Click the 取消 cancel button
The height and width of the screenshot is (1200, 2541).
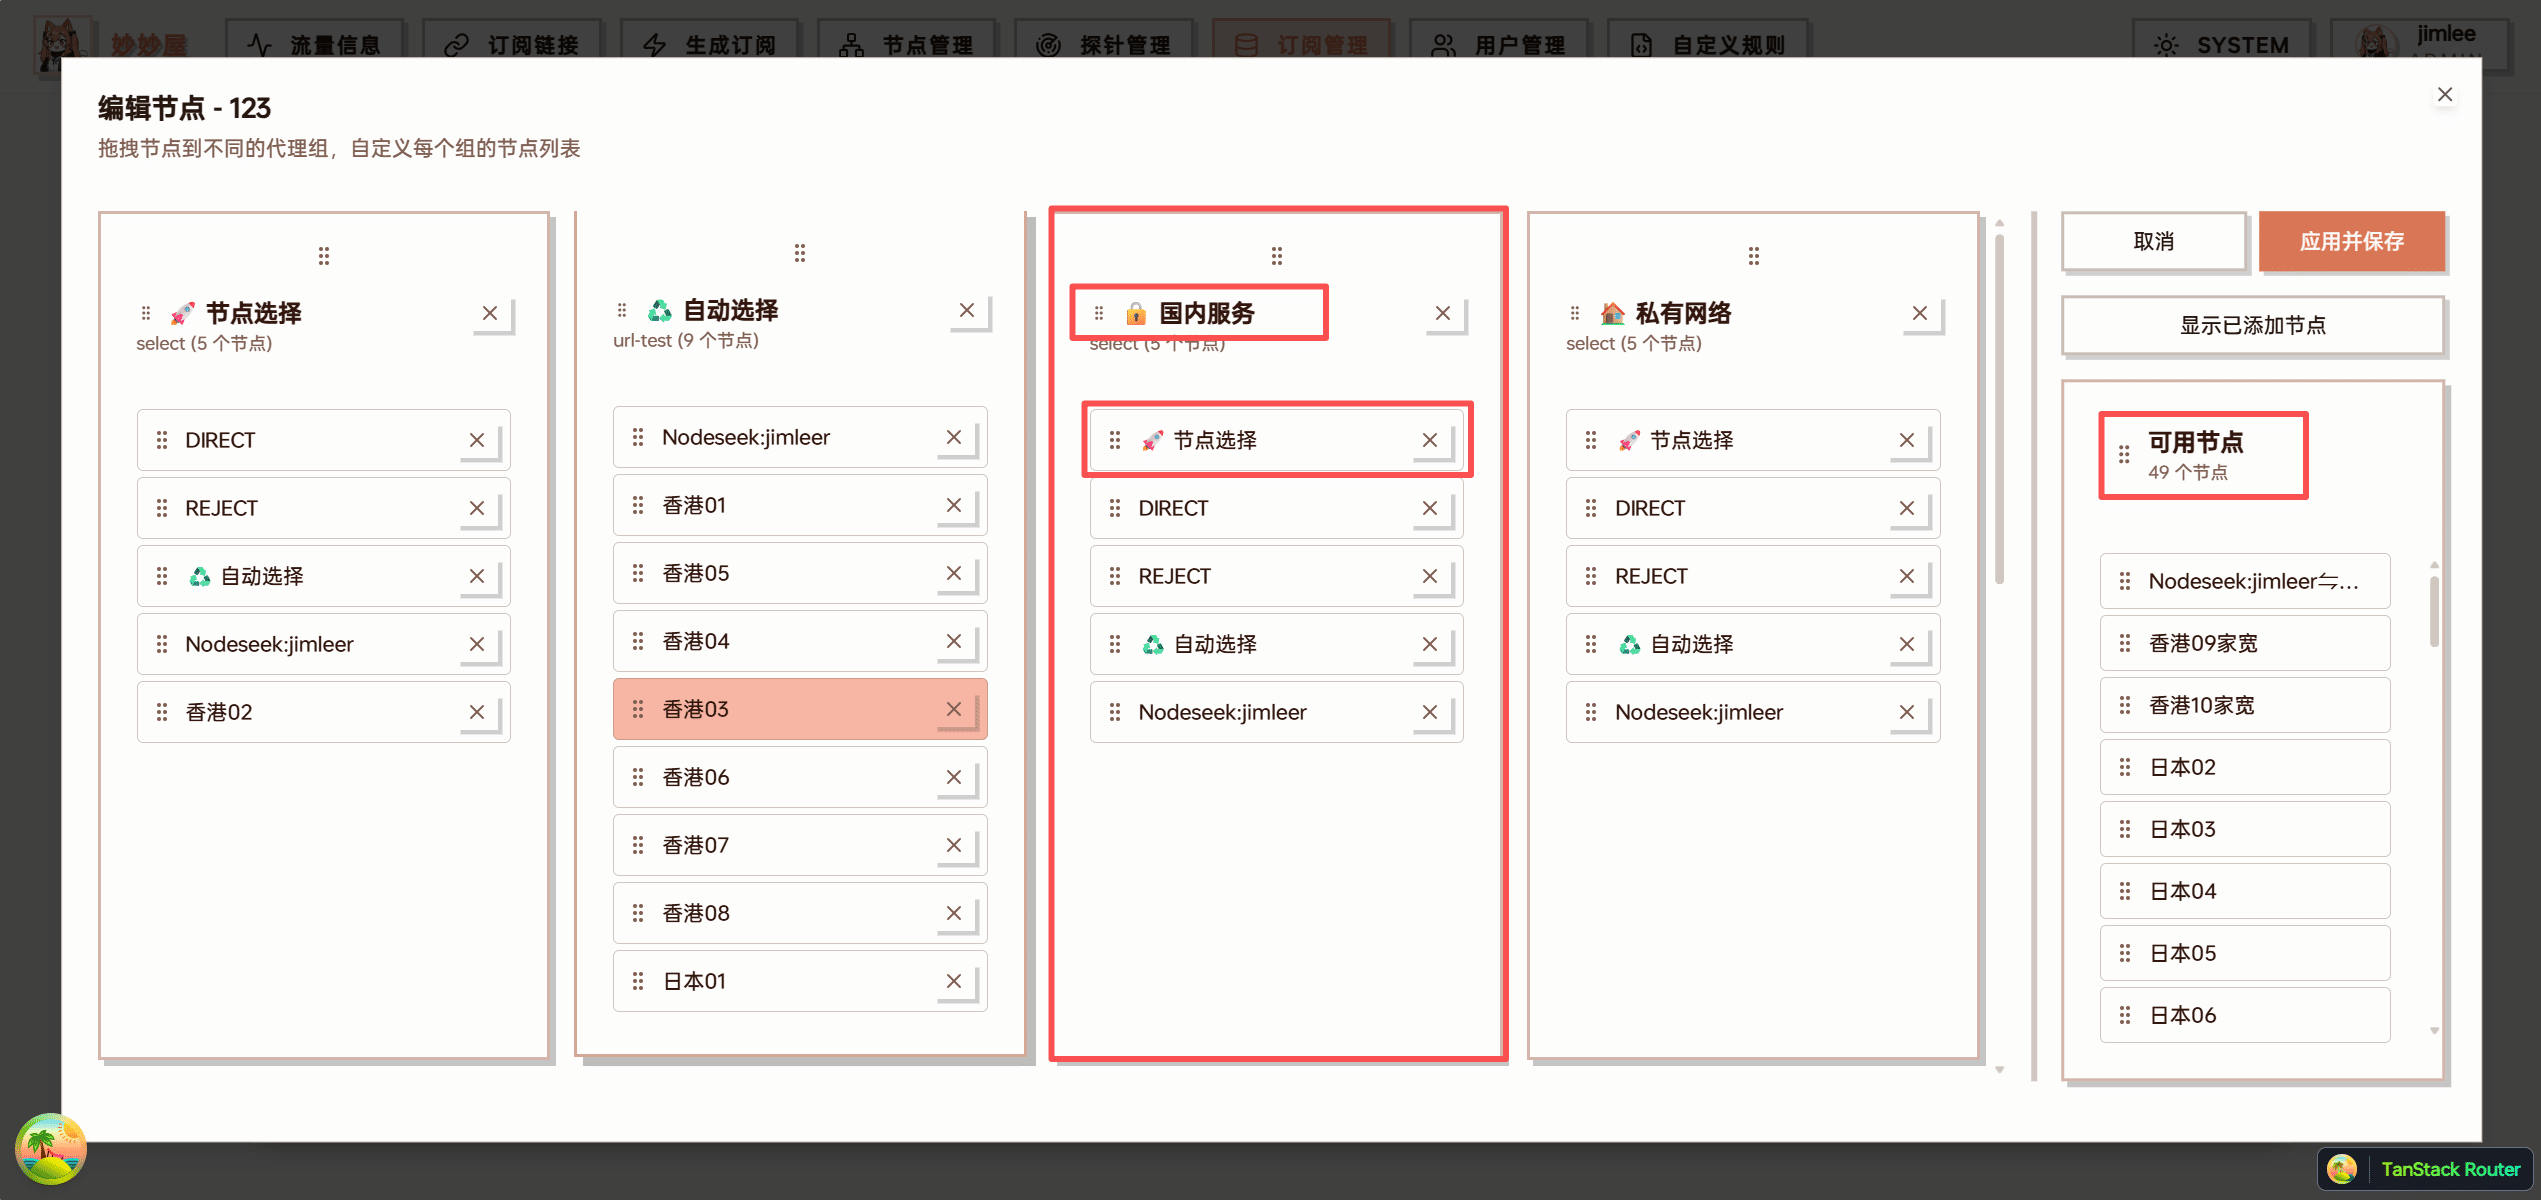pyautogui.click(x=2153, y=241)
